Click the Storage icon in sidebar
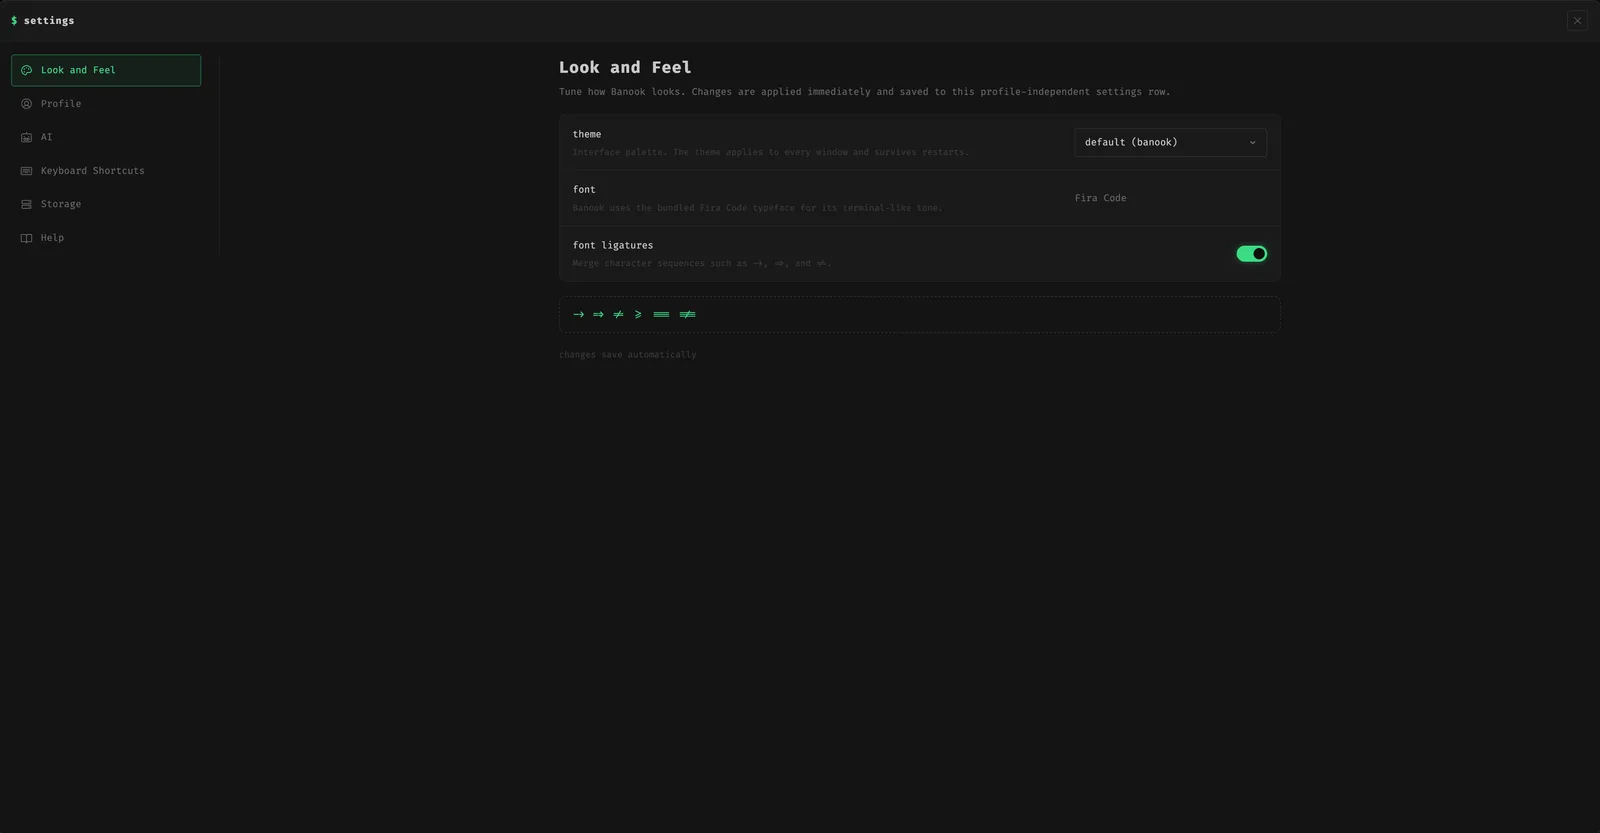The width and height of the screenshot is (1600, 833). [26, 204]
